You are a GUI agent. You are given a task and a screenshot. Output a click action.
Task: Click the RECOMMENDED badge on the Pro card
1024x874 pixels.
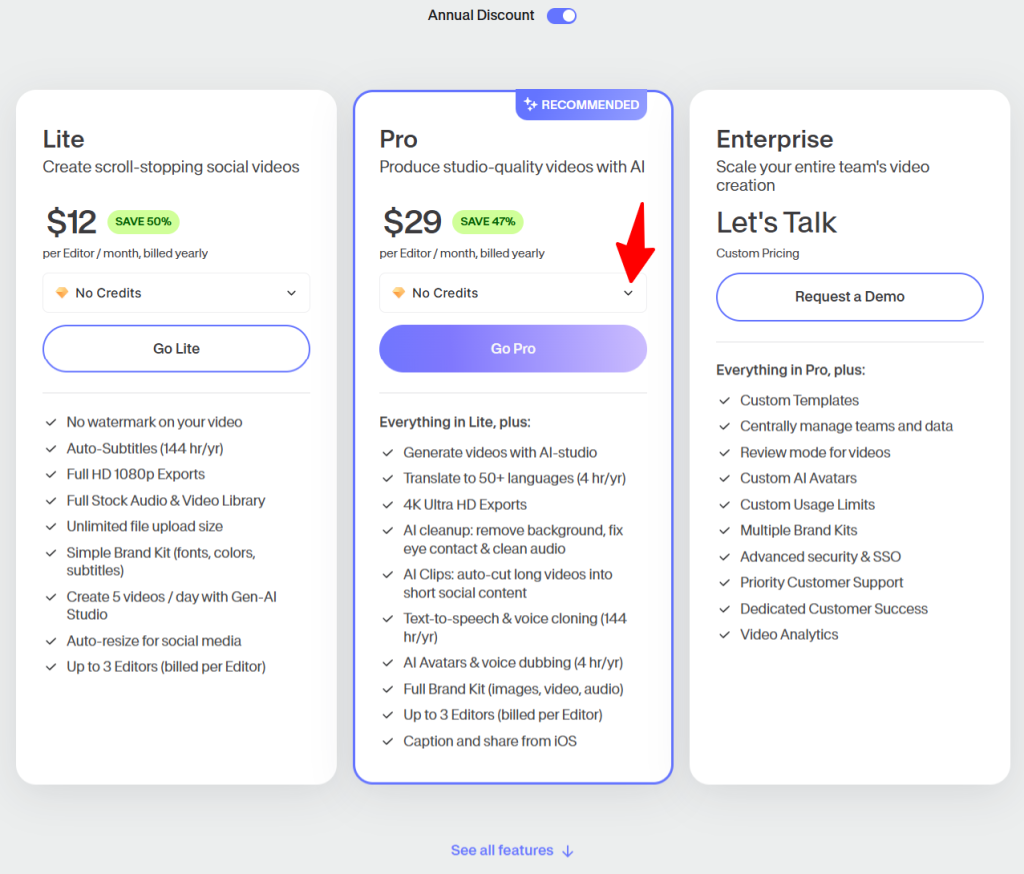[581, 104]
